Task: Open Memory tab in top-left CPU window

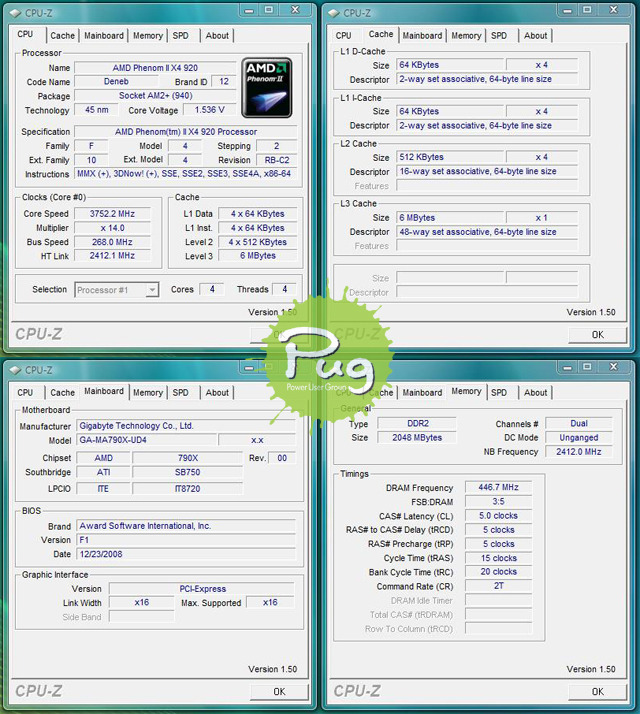Action: [x=148, y=36]
